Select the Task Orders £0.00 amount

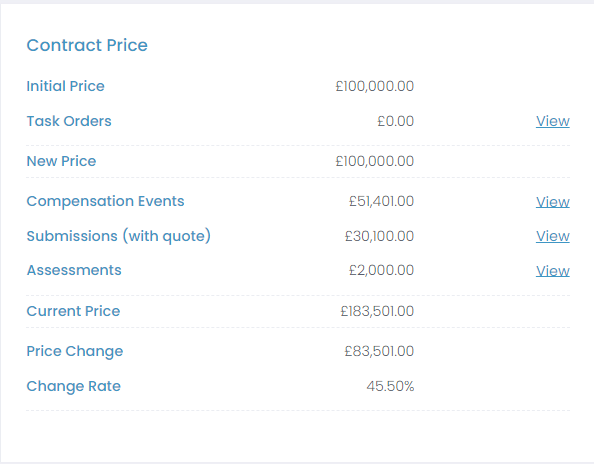395,121
